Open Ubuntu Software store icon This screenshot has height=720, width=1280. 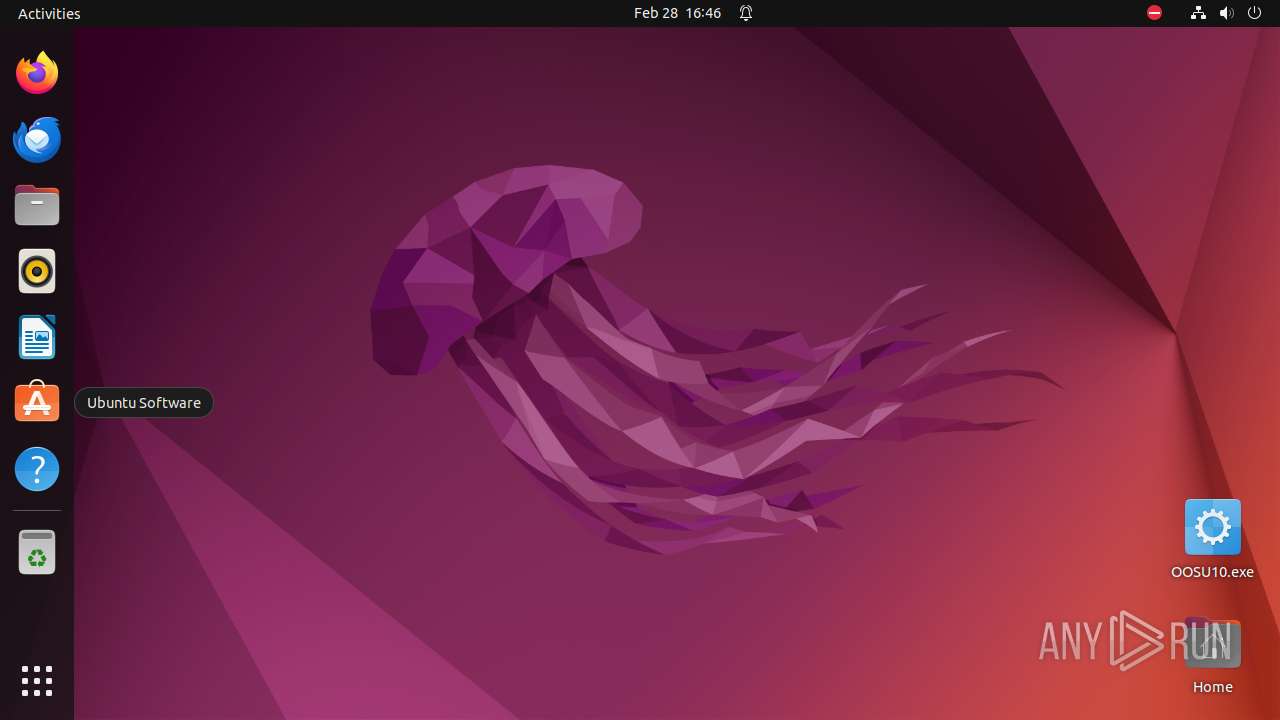coord(37,403)
